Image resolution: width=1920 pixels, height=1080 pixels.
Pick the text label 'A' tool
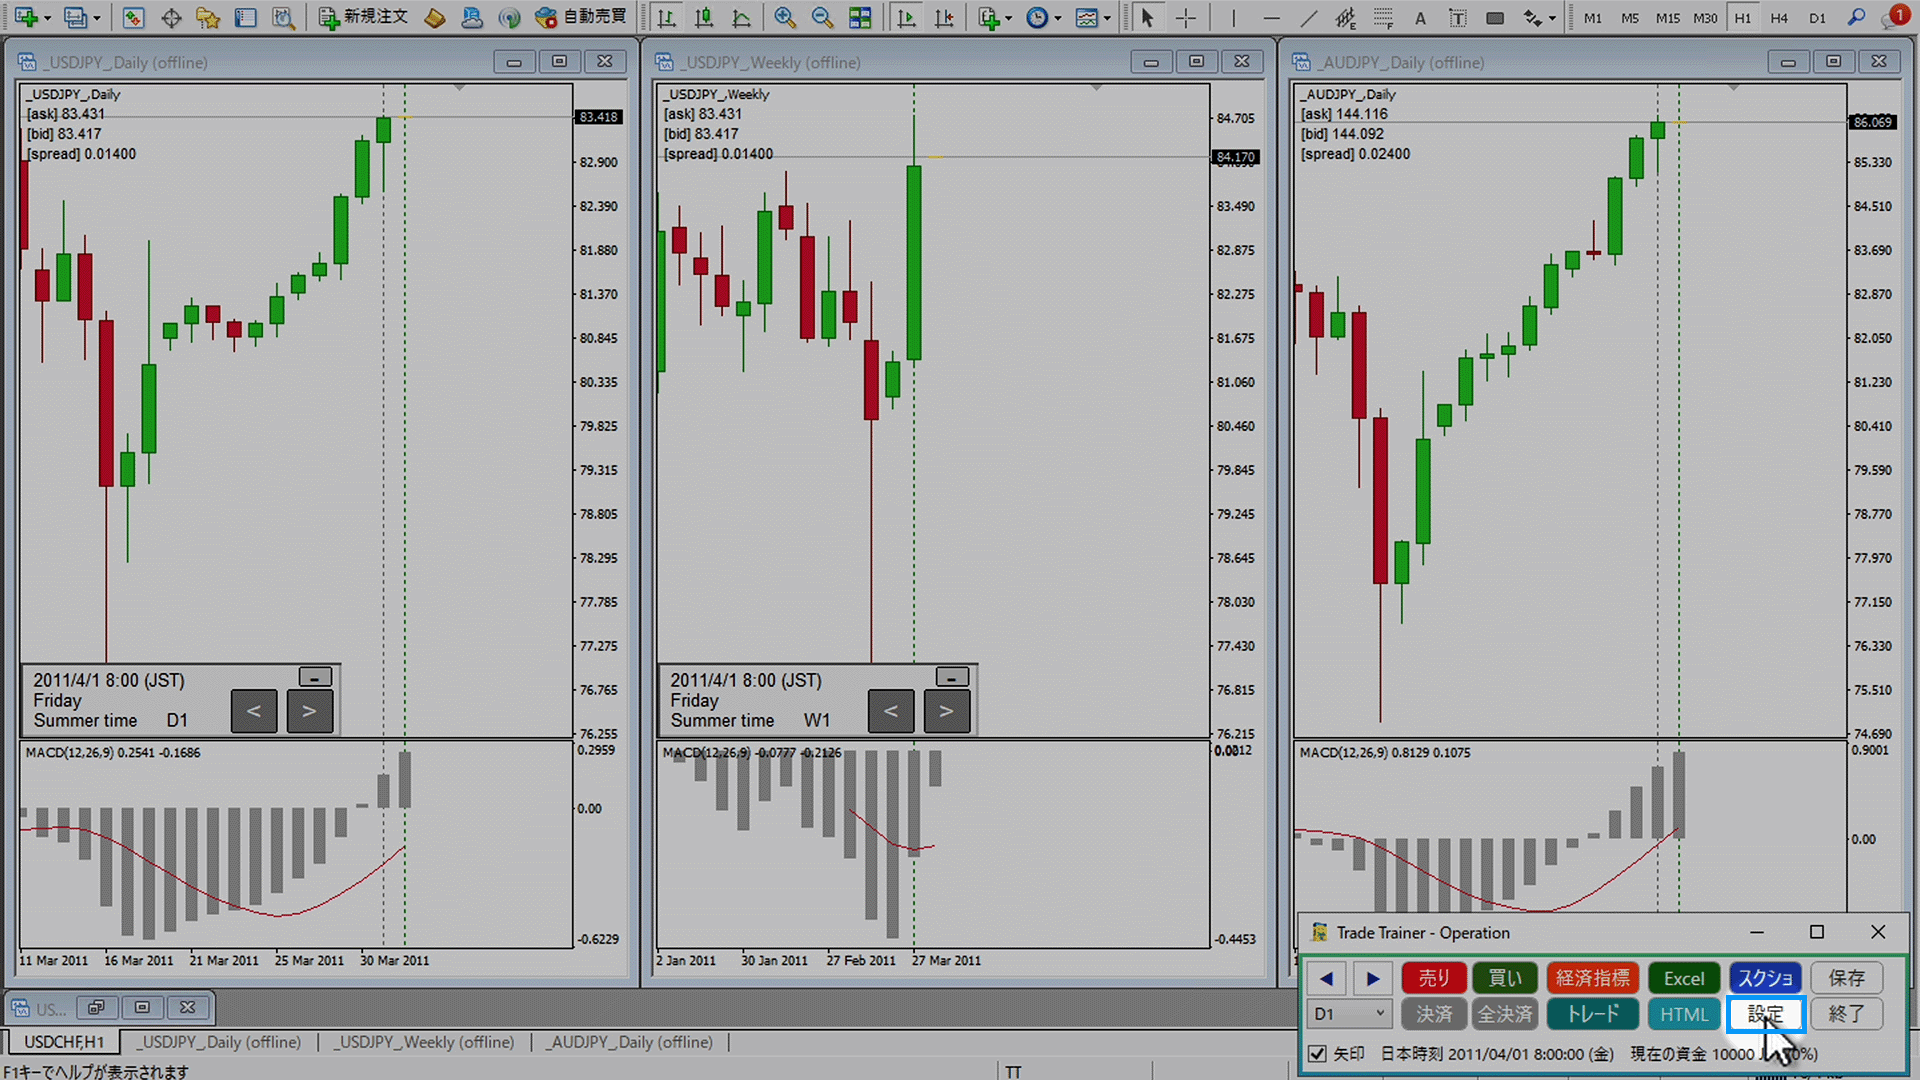1420,18
